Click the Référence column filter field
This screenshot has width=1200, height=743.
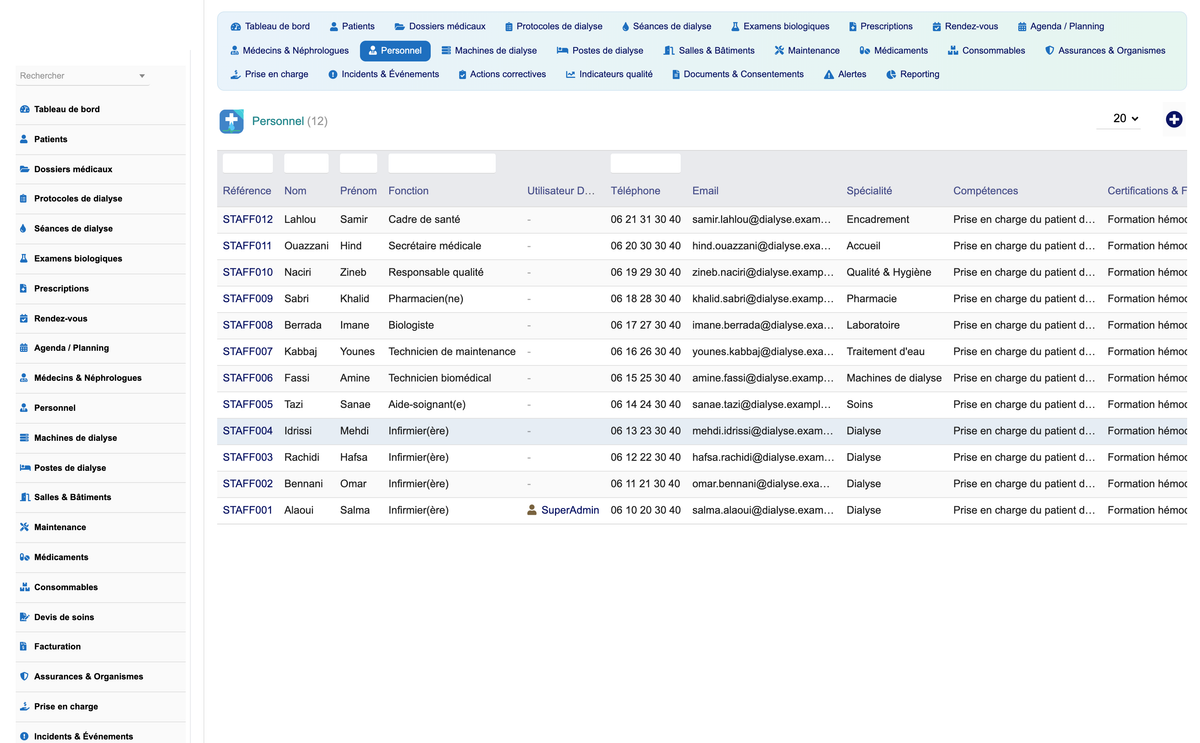tap(248, 163)
